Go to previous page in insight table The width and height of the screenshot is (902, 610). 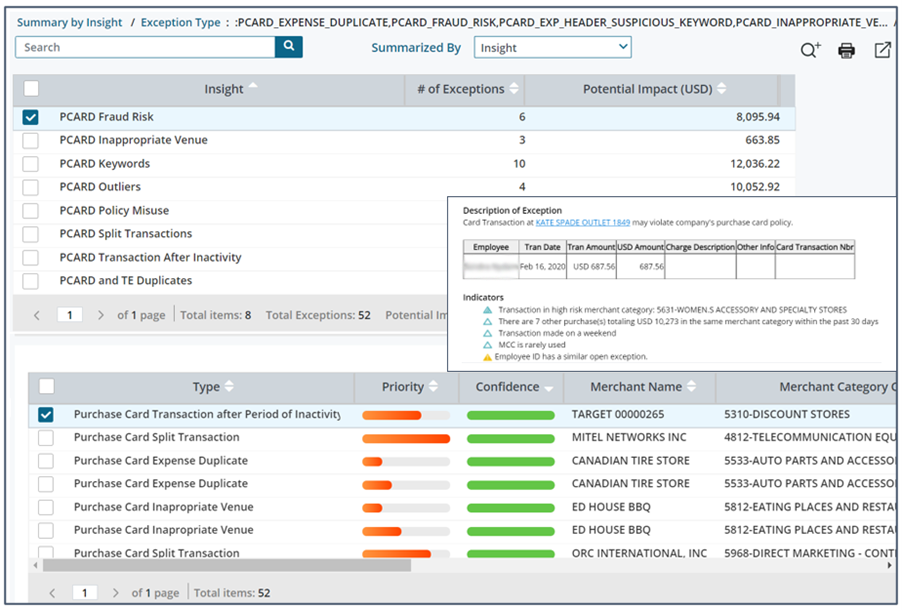37,315
